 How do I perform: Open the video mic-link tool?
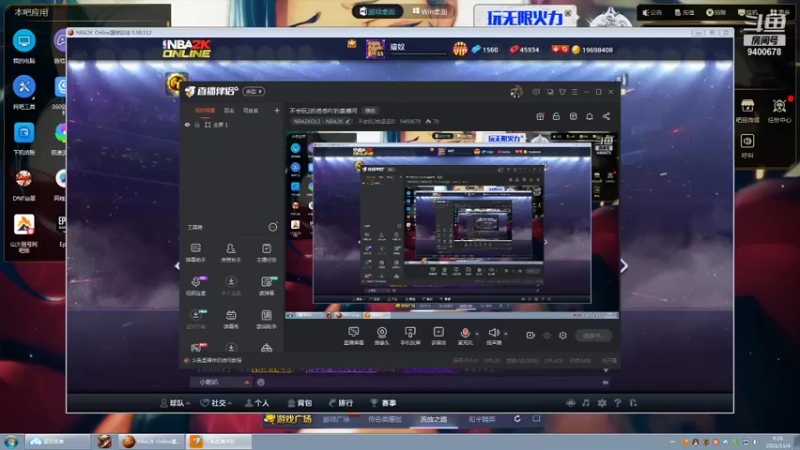196,286
